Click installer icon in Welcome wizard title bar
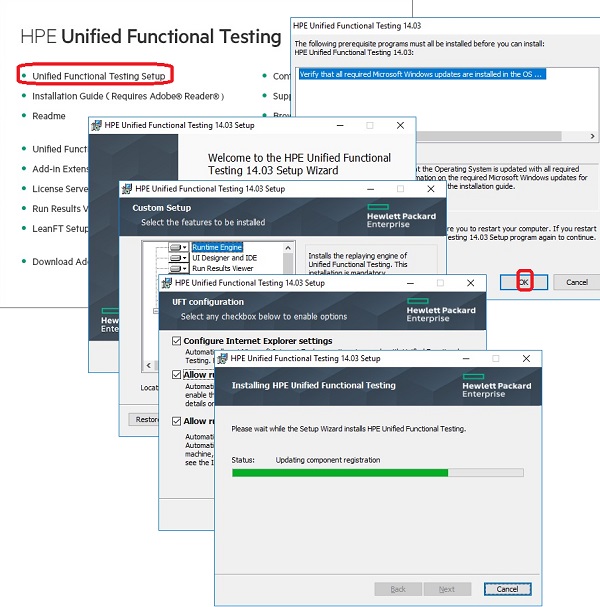 click(96, 125)
